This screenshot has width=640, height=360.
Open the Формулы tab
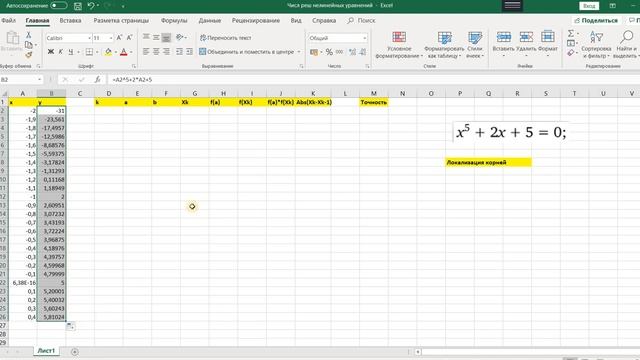pos(174,20)
